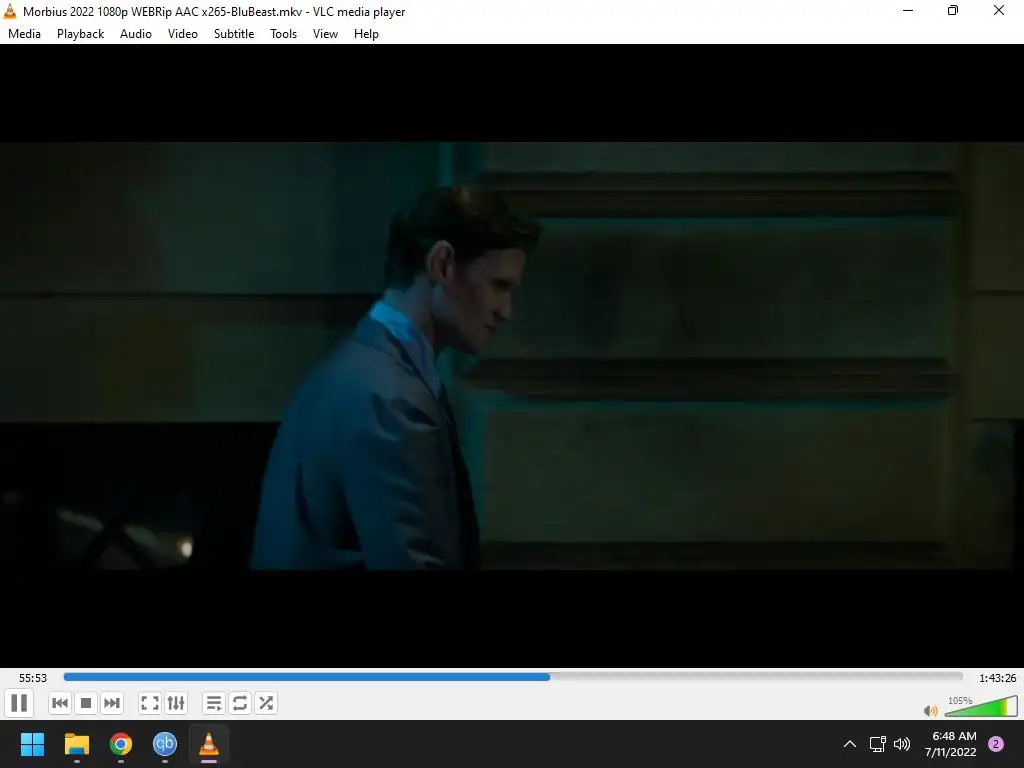Viewport: 1024px width, 768px height.
Task: Open network status tray icon
Action: point(878,744)
